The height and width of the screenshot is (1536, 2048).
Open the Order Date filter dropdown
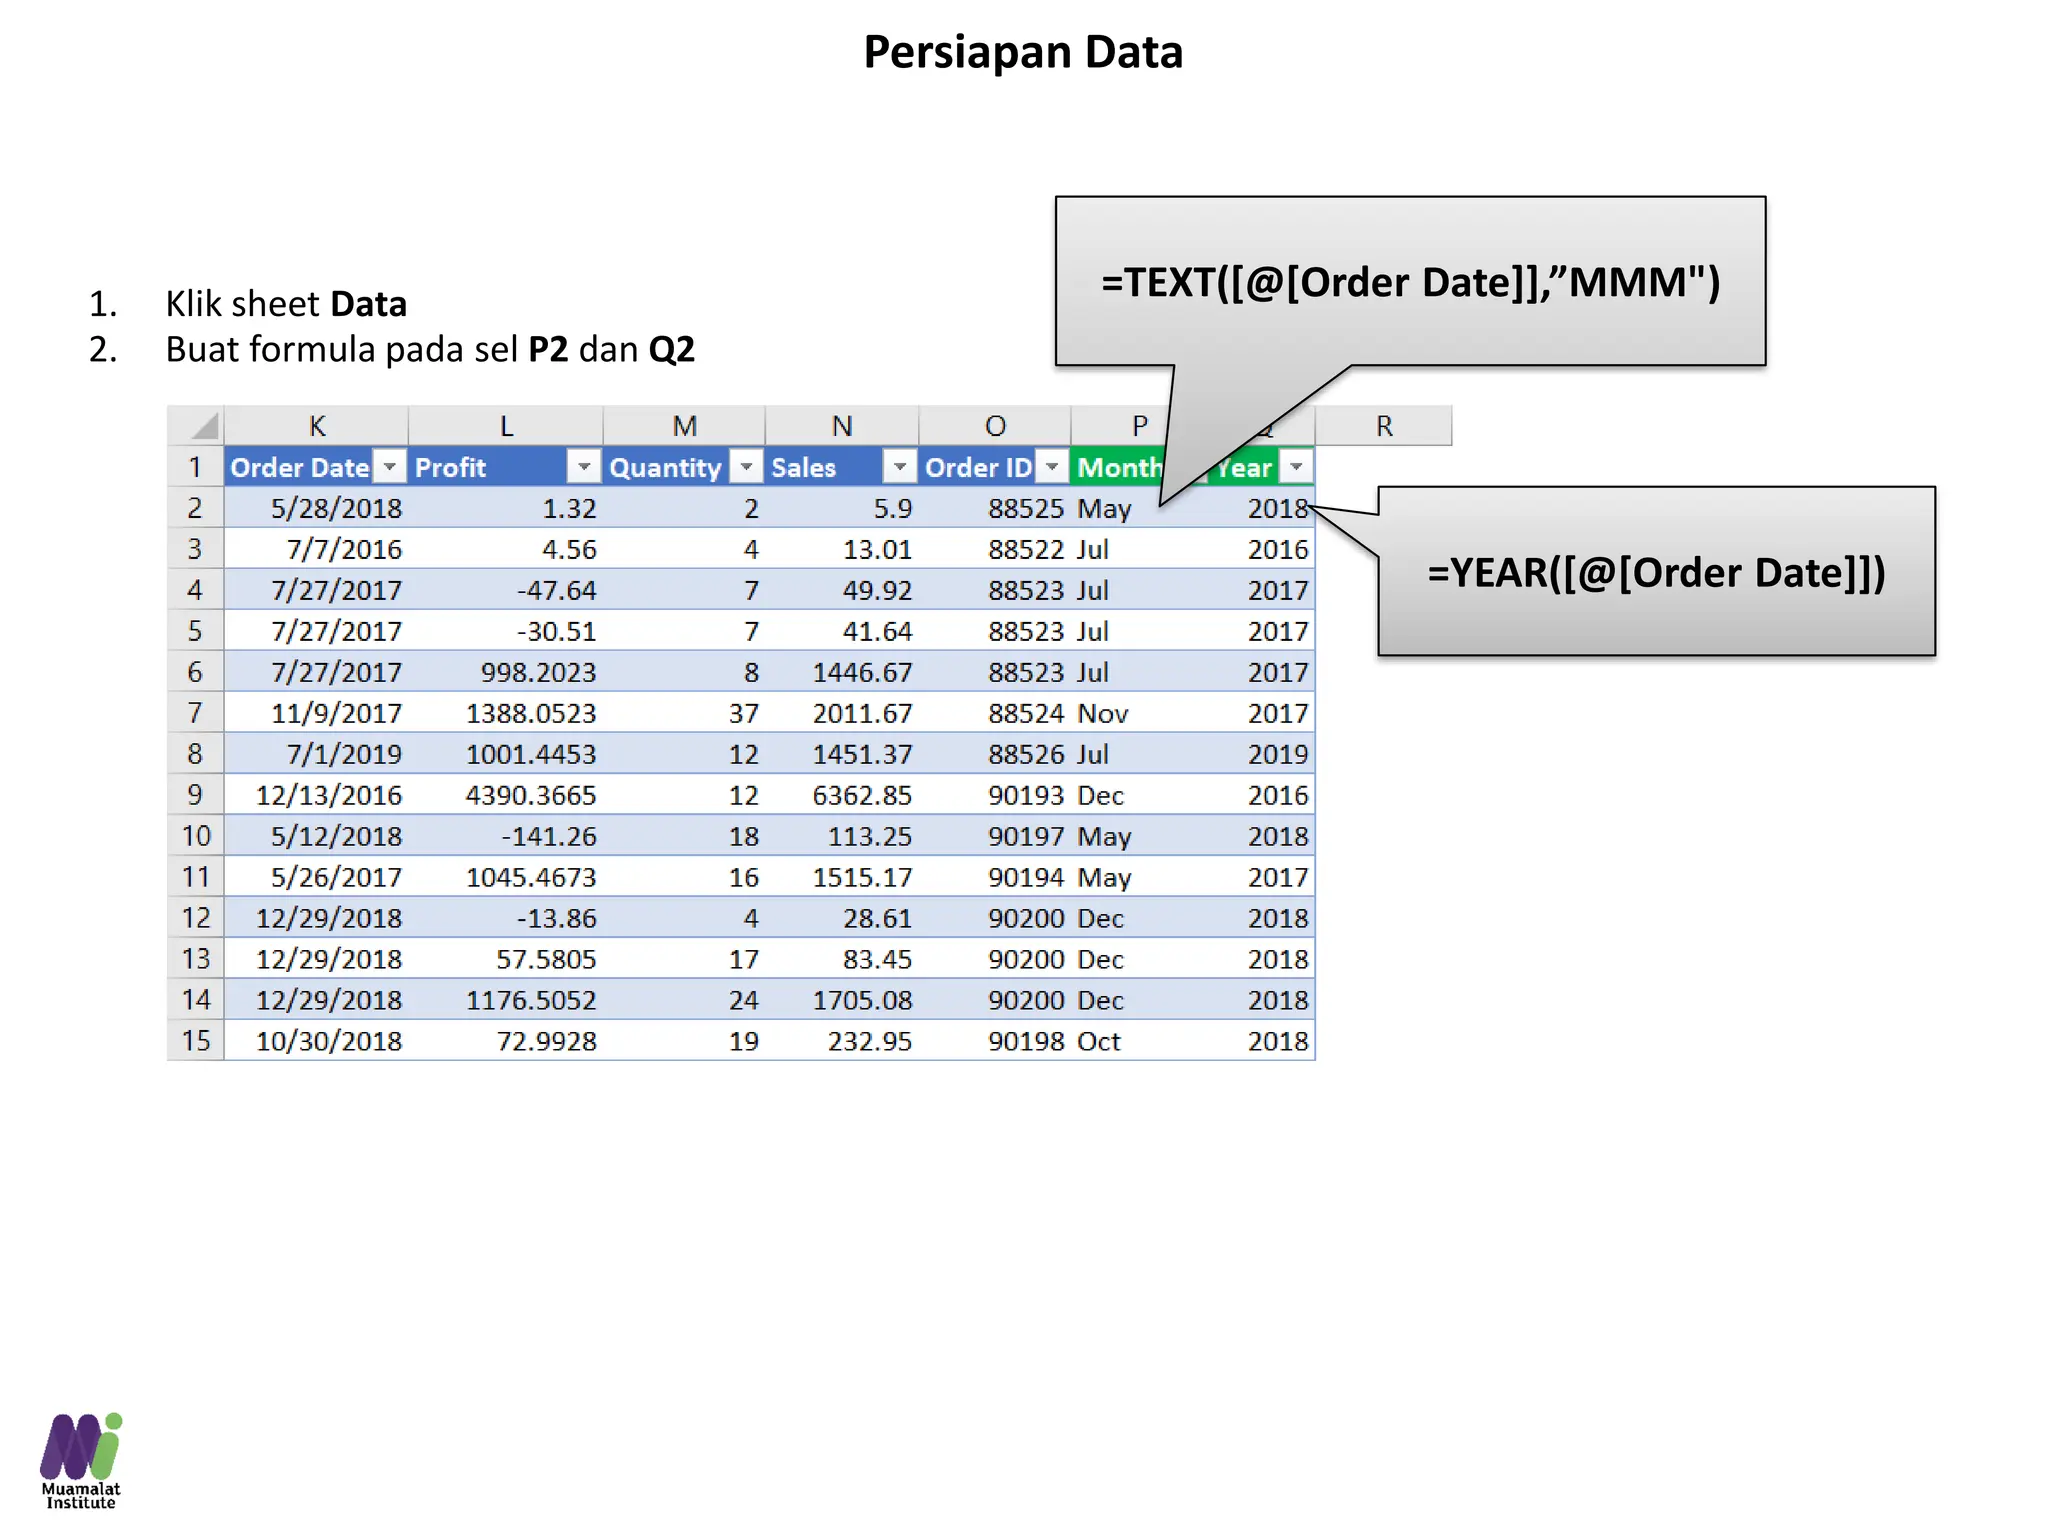[390, 467]
